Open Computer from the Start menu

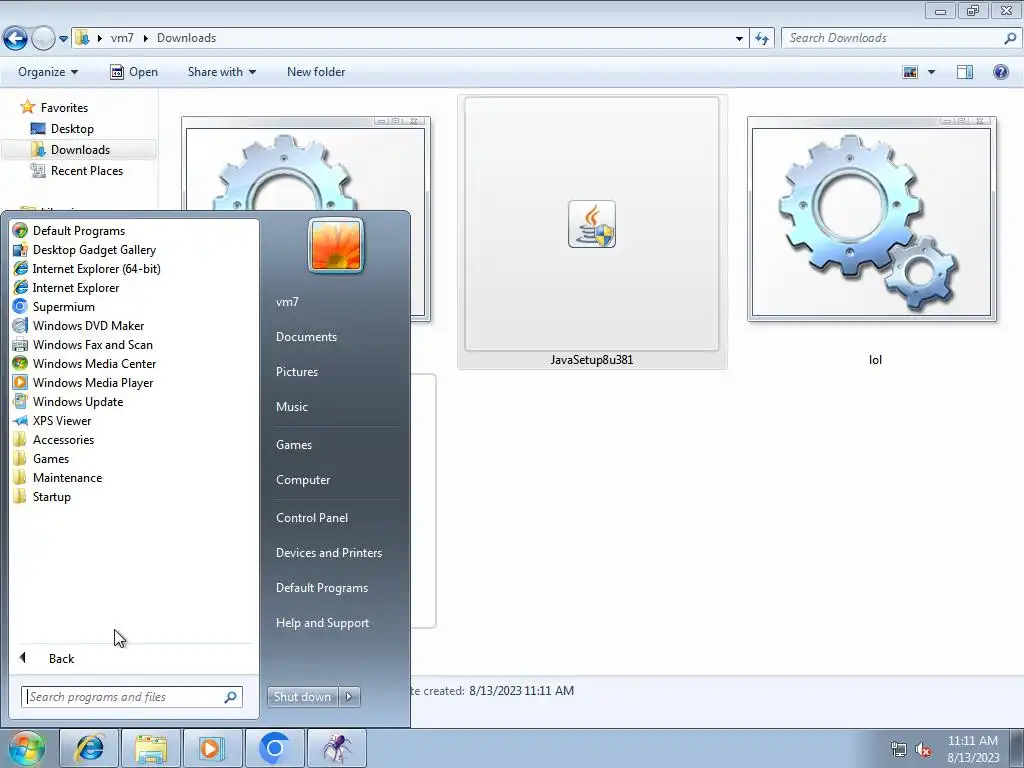click(303, 480)
